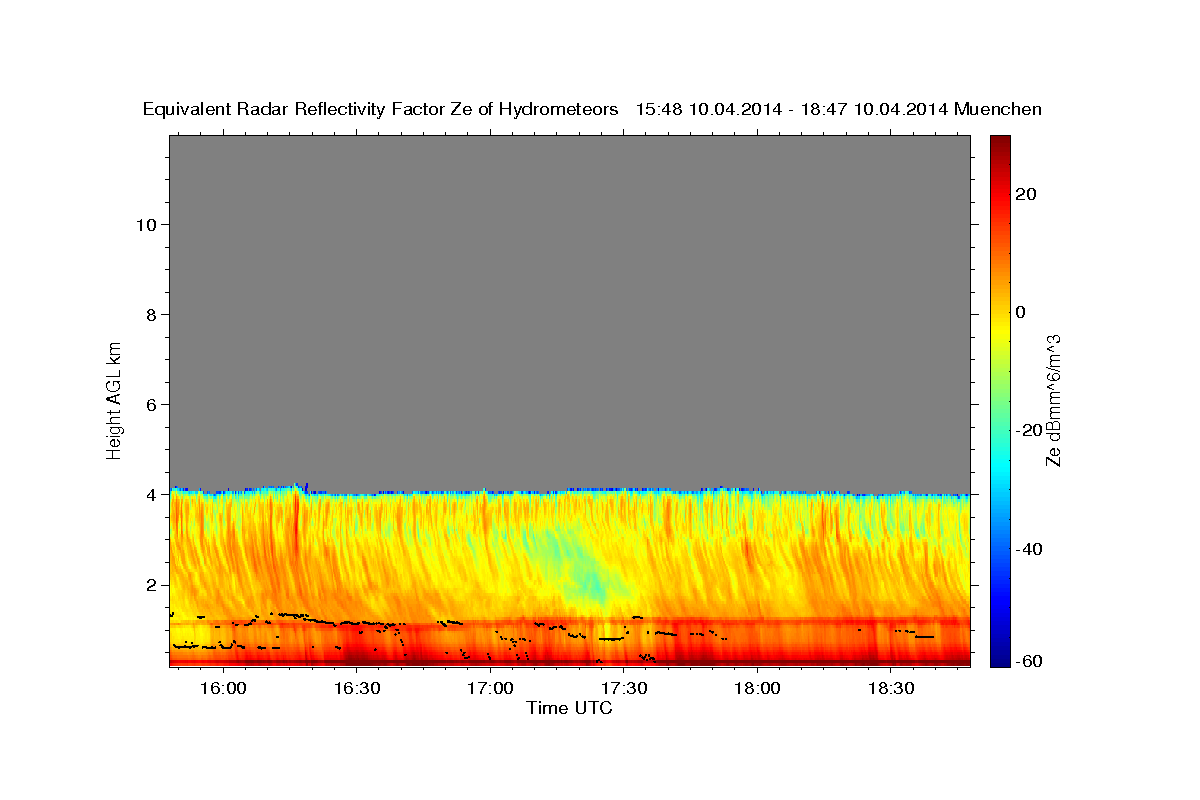Image resolution: width=1200 pixels, height=800 pixels.
Task: Click the '18:00' time tick label
Action: [x=757, y=689]
